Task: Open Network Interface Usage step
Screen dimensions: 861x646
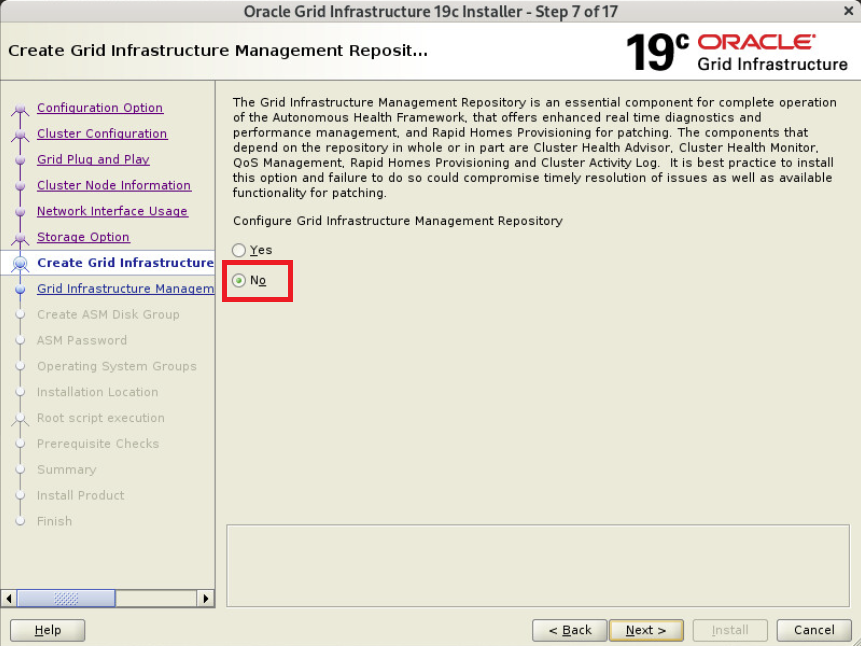Action: (113, 211)
